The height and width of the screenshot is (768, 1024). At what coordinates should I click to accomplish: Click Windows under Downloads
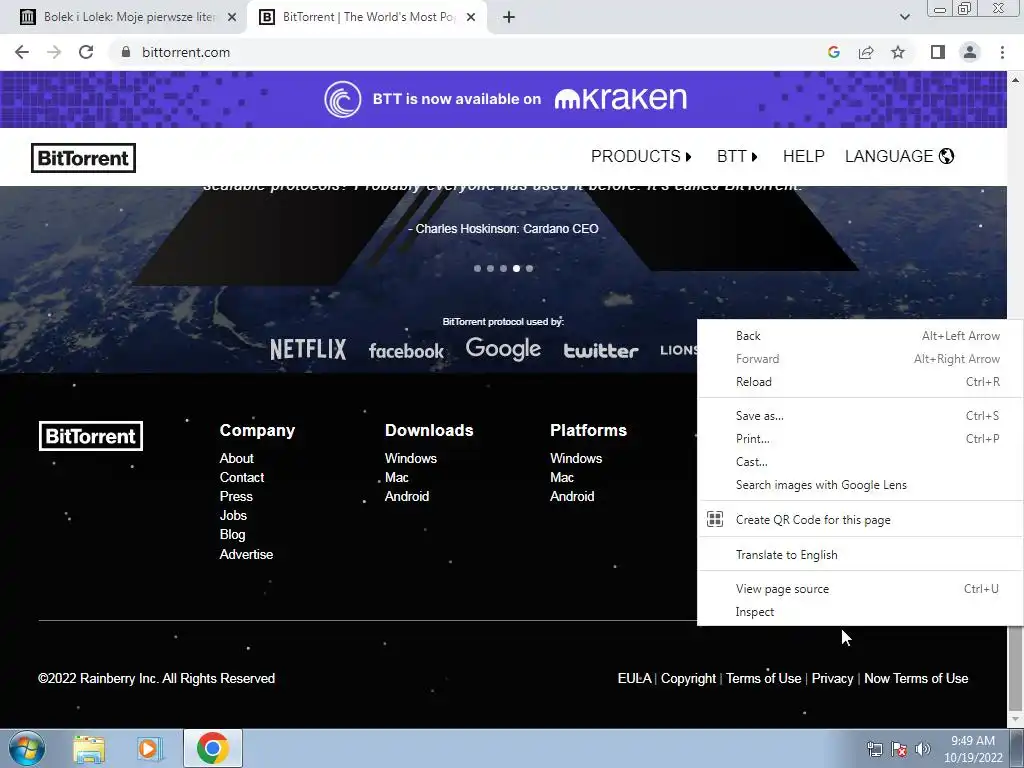point(411,458)
